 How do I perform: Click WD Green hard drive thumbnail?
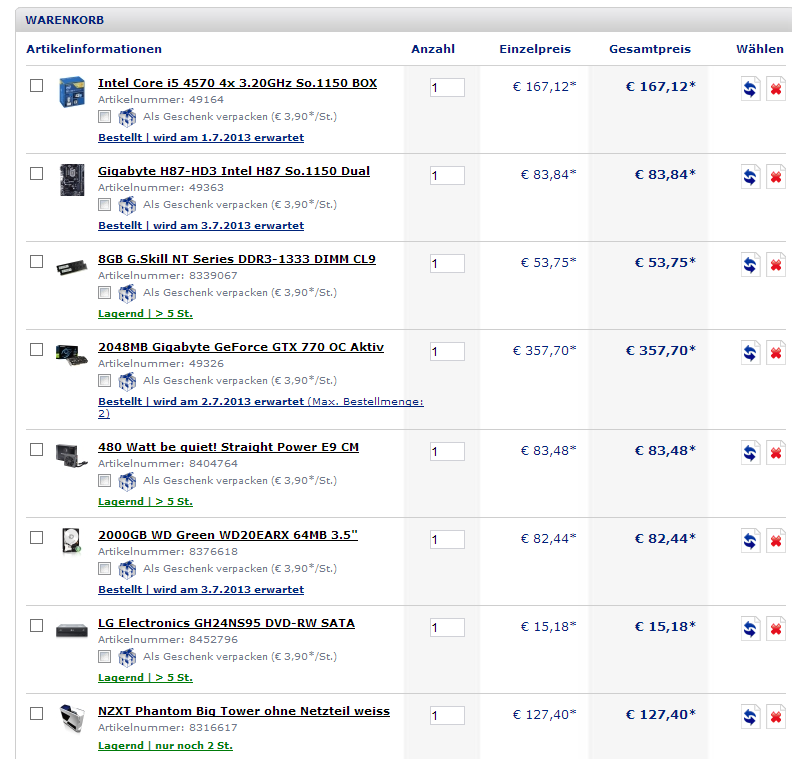pyautogui.click(x=72, y=541)
